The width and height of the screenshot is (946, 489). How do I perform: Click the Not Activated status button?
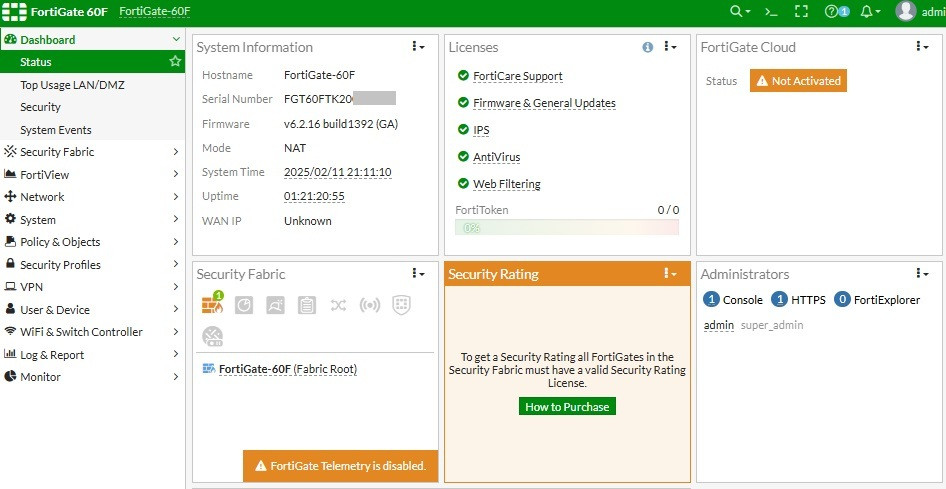pos(798,81)
